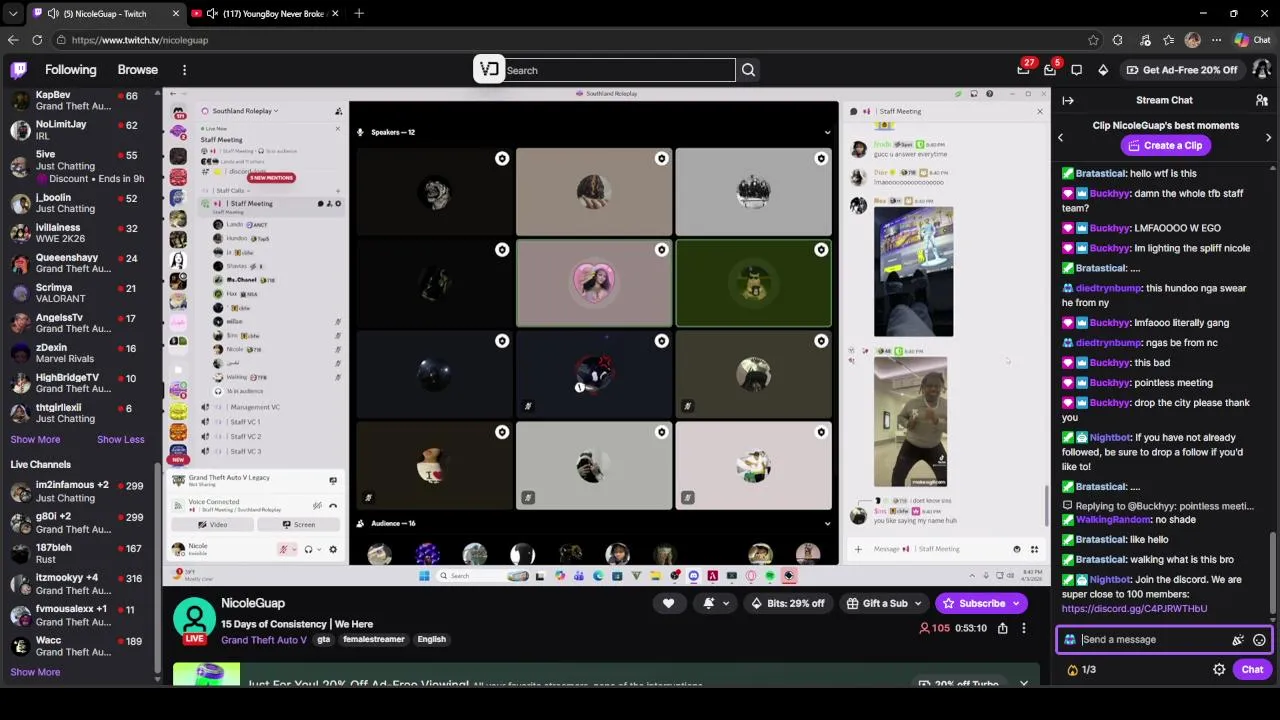Open the Bits cheer icon in chat input
Image resolution: width=1280 pixels, height=720 pixels.
click(x=1238, y=640)
